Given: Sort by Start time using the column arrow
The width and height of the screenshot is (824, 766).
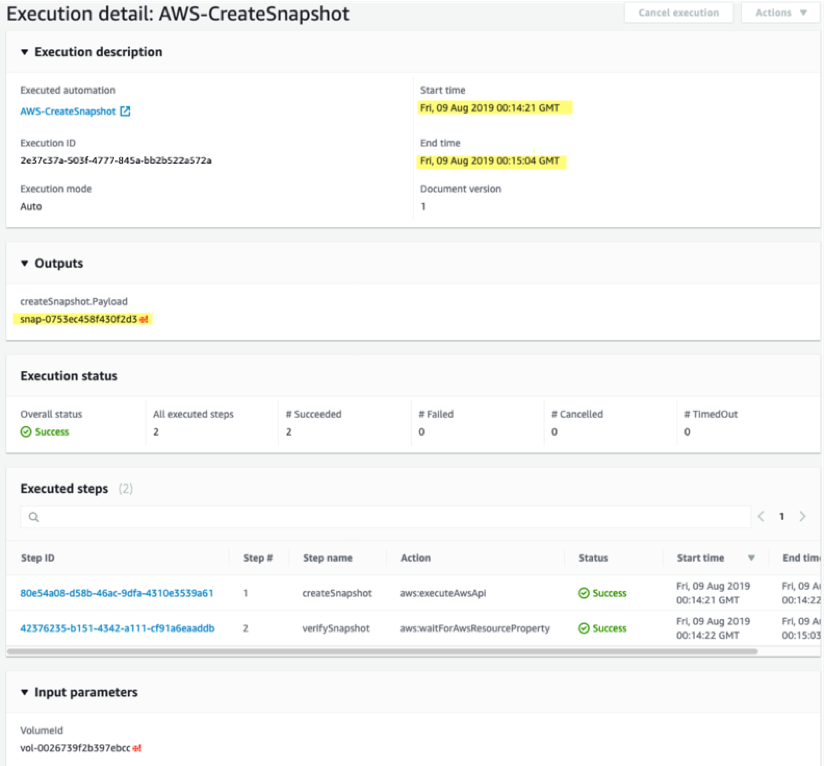Looking at the screenshot, I should pyautogui.click(x=751, y=558).
